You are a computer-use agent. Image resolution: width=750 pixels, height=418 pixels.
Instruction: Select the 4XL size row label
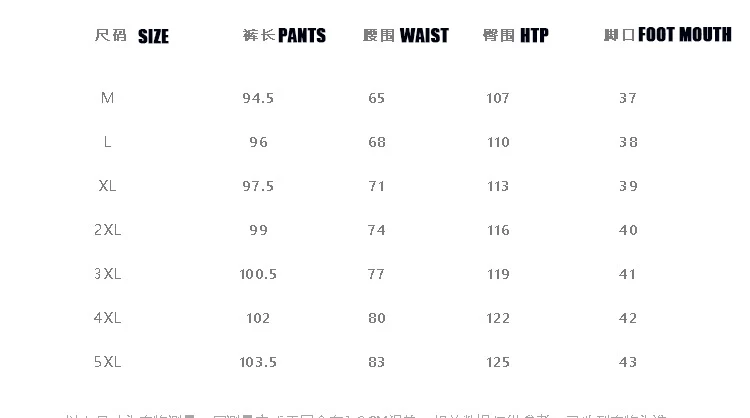click(108, 318)
